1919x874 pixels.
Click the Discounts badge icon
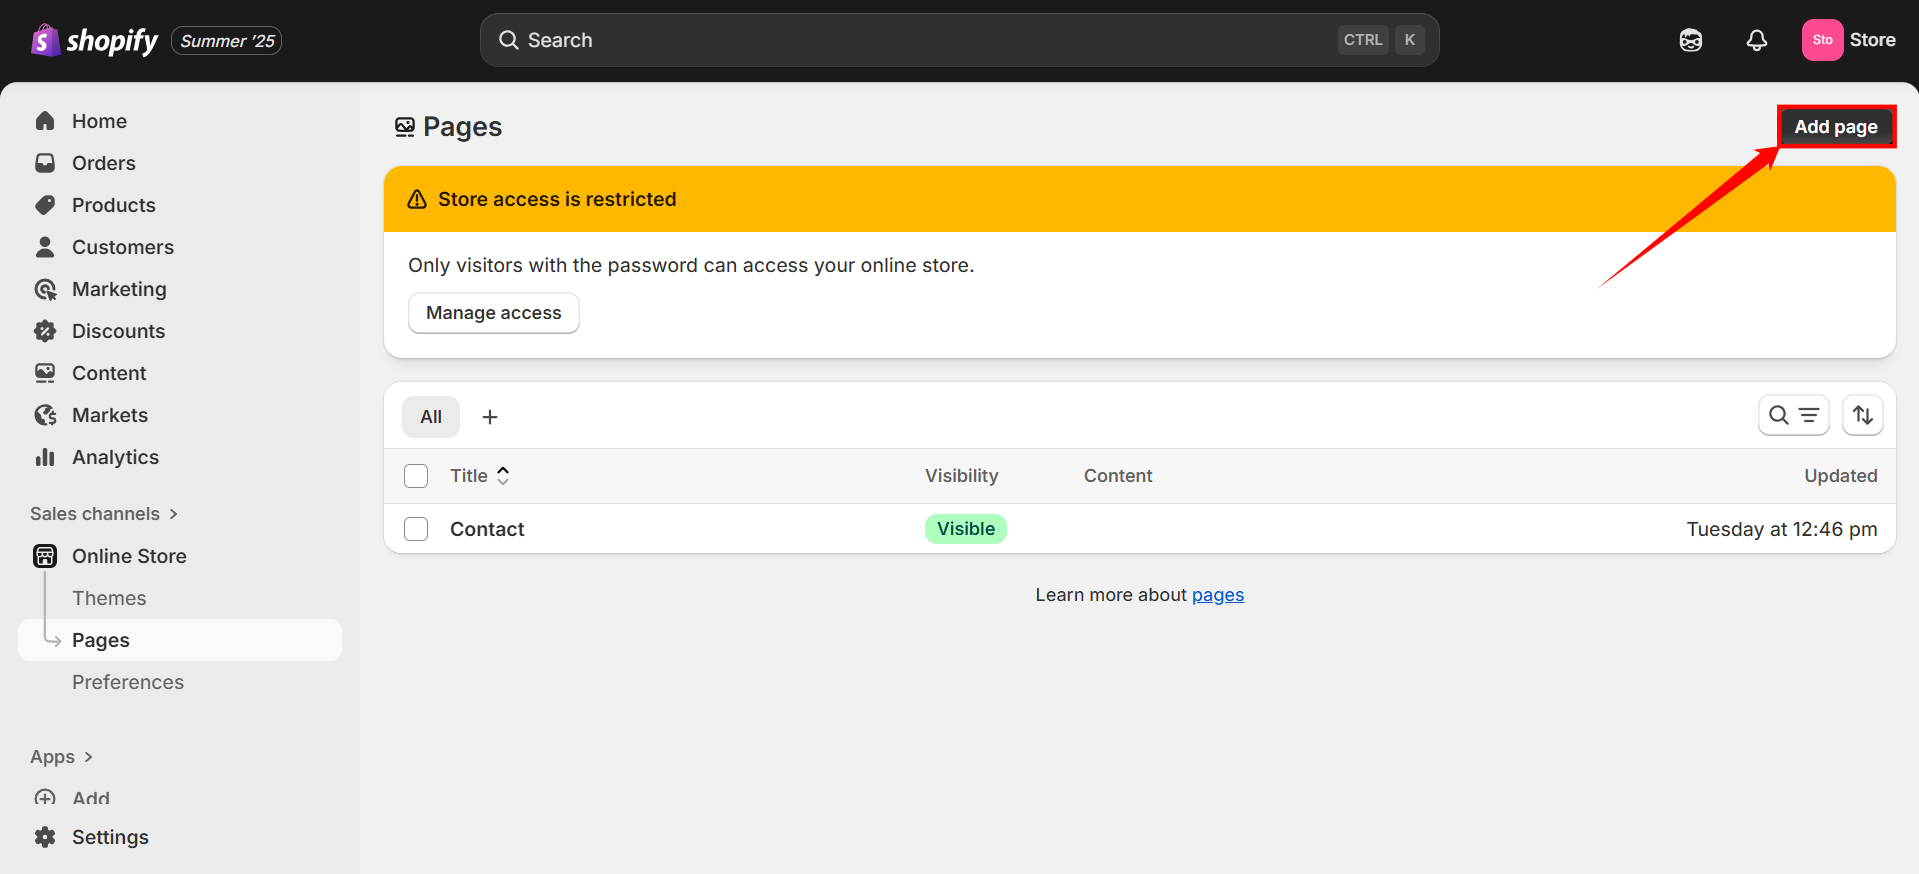coord(45,331)
